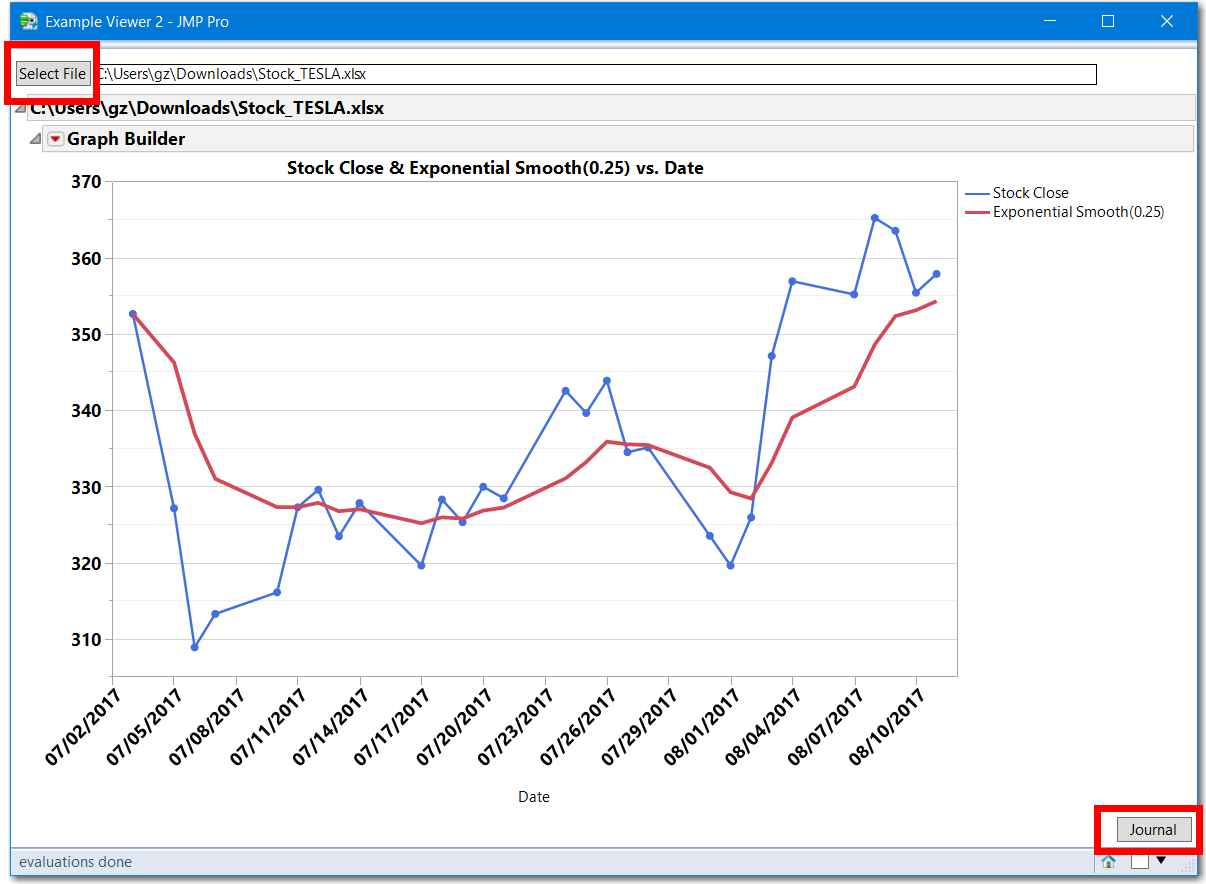Viewport: 1206px width, 884px height.
Task: Click the graph title text
Action: click(x=495, y=168)
